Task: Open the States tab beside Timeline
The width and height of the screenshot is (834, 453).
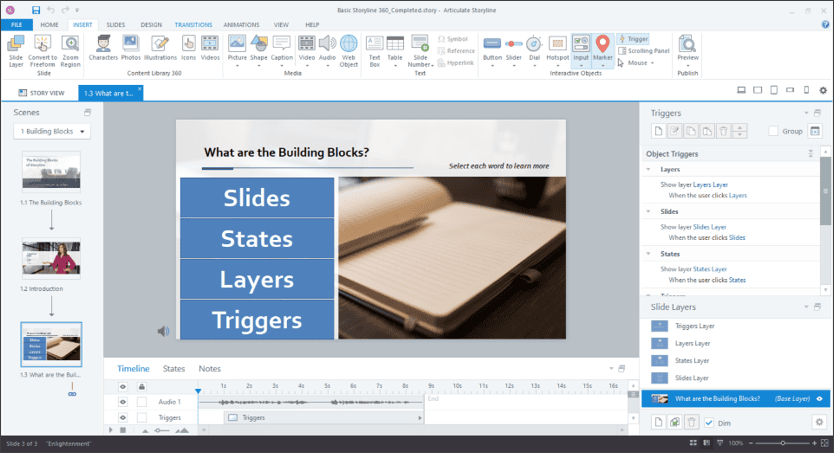Action: coord(174,369)
